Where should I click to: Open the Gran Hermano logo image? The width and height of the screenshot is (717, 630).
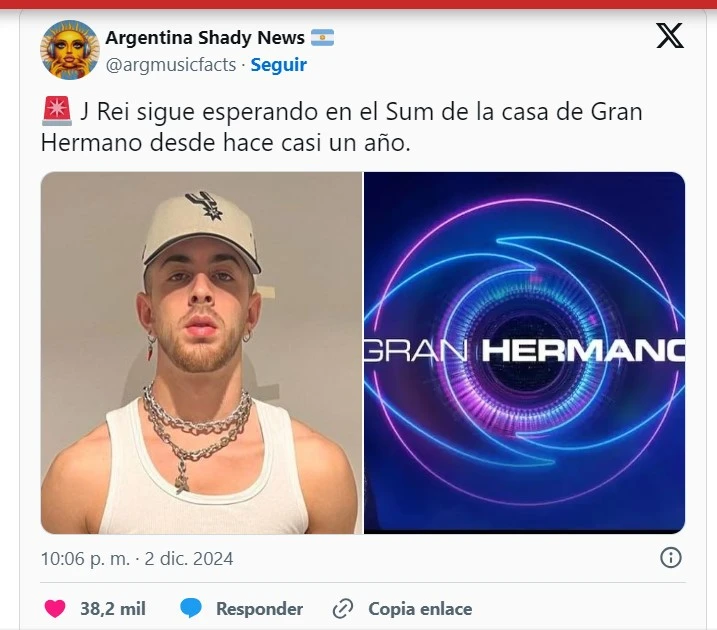point(524,352)
